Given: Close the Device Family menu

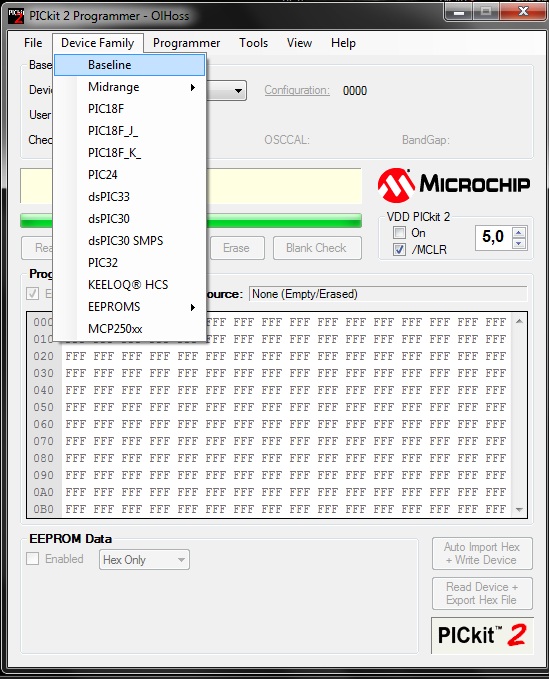Looking at the screenshot, I should click(98, 43).
